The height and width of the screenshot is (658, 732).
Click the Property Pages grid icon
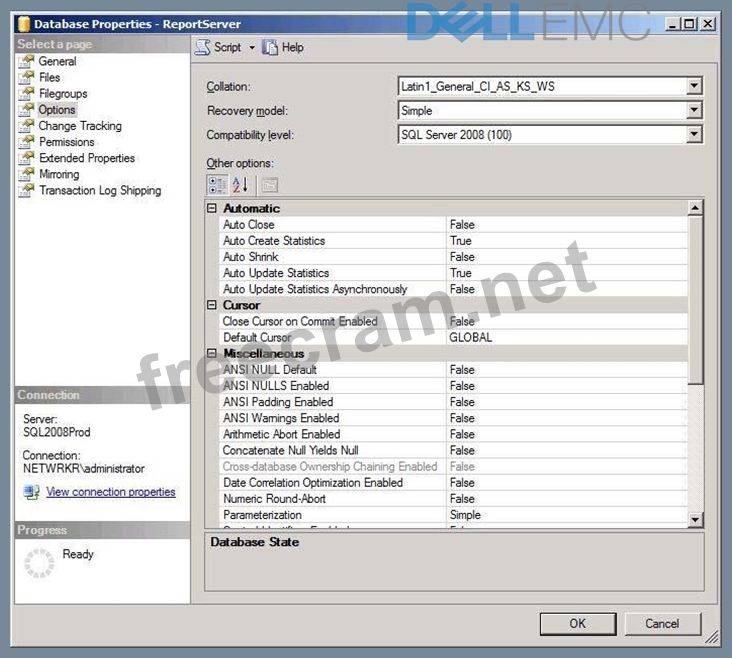tap(270, 185)
